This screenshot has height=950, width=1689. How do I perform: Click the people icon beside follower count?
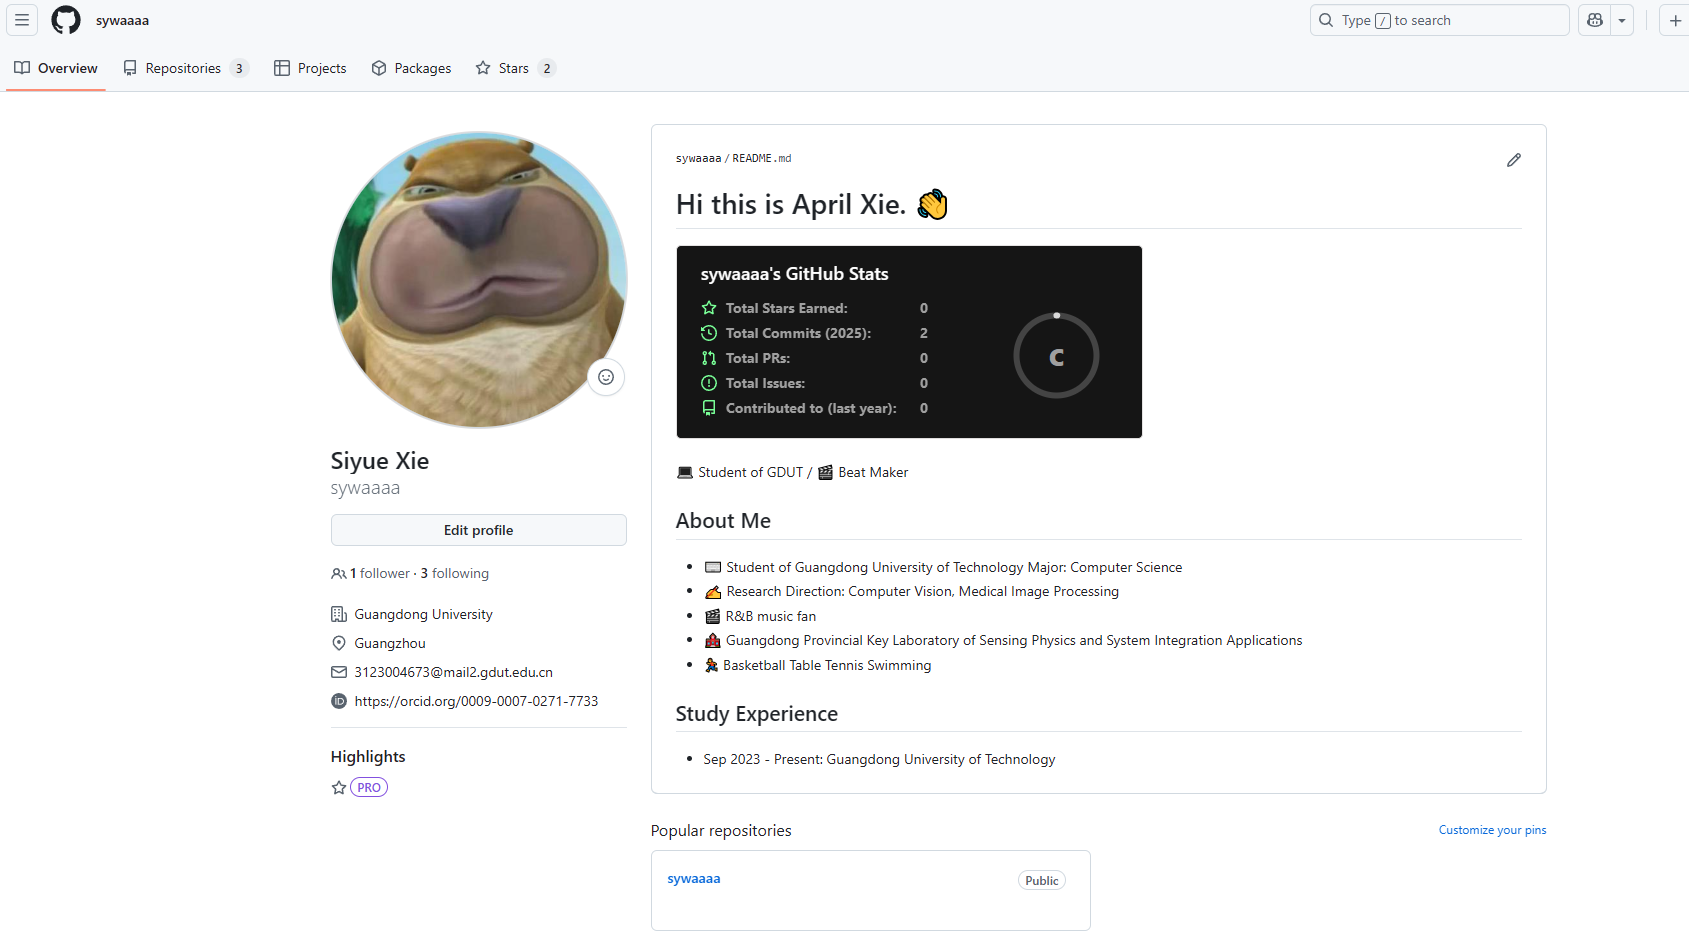pyautogui.click(x=339, y=574)
